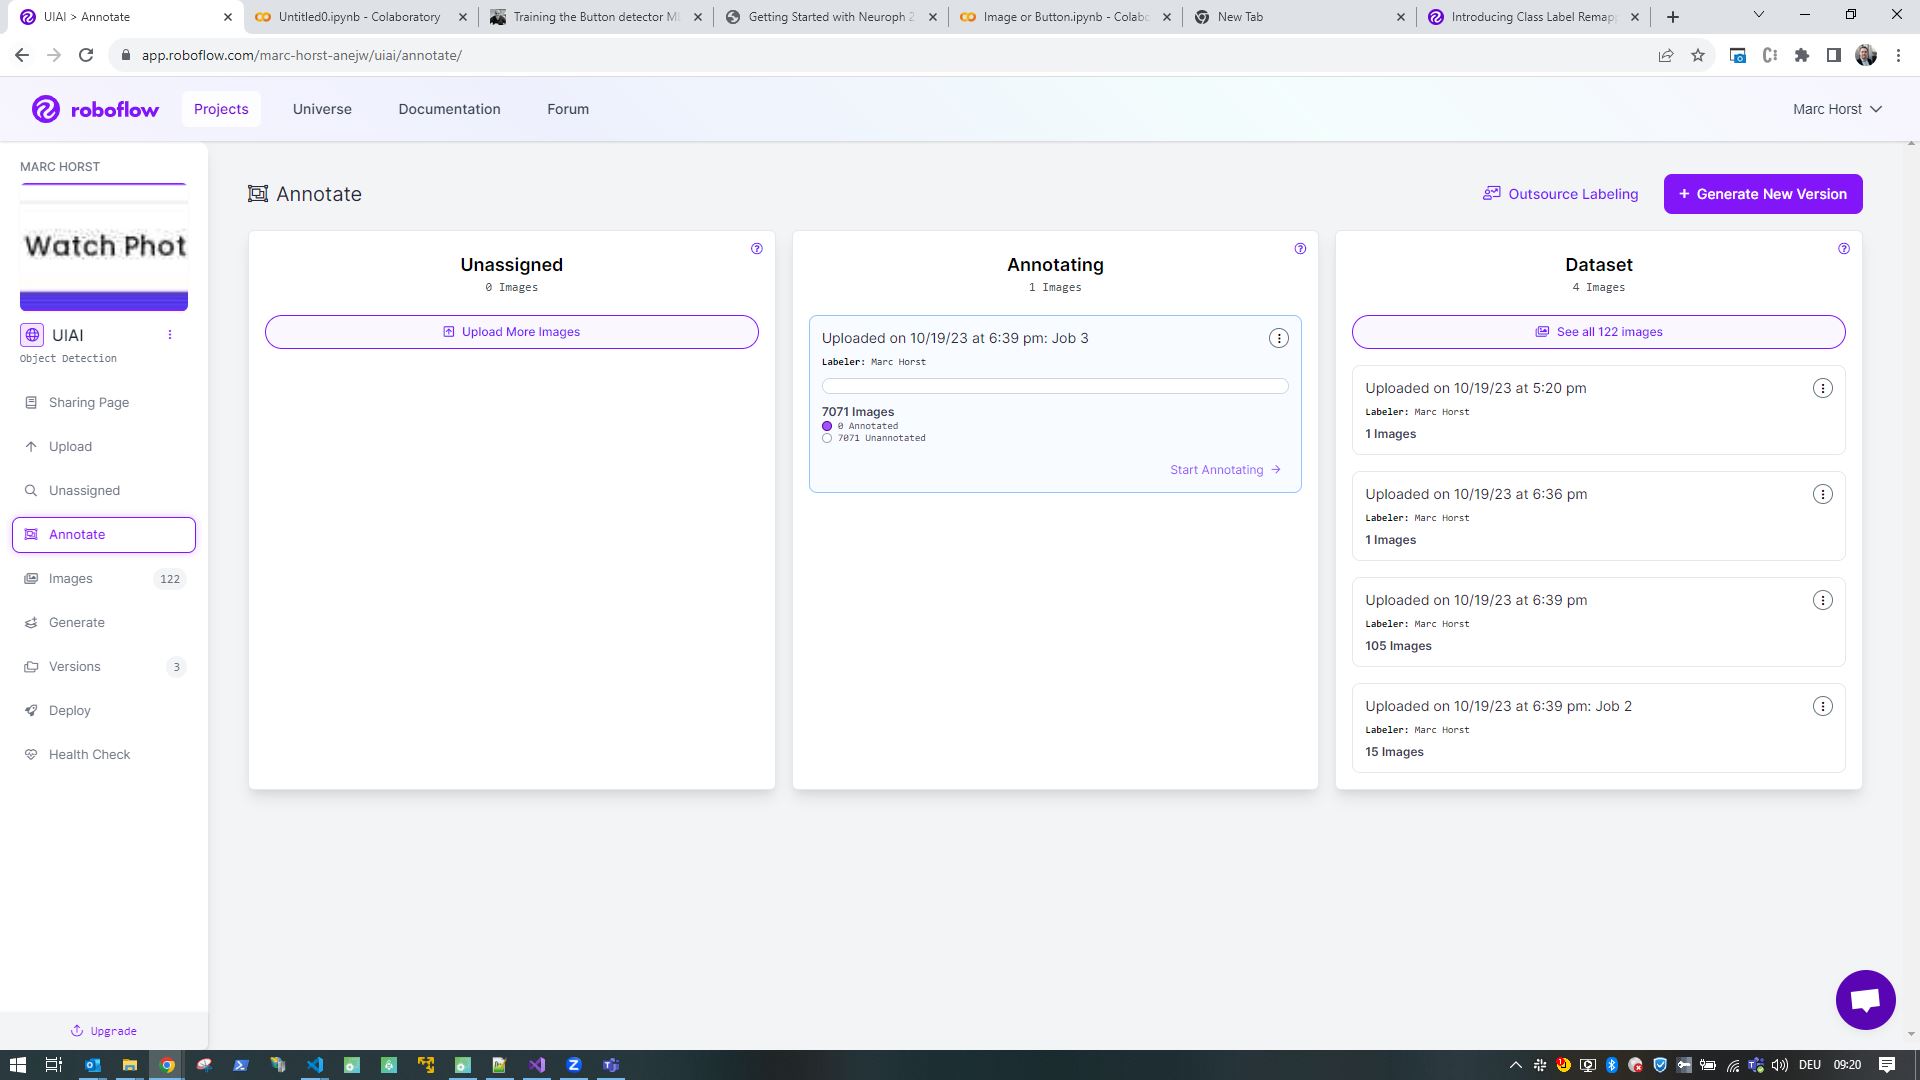Open options for Job 2 dataset batch
Screen dimensions: 1920x1080
click(1823, 707)
